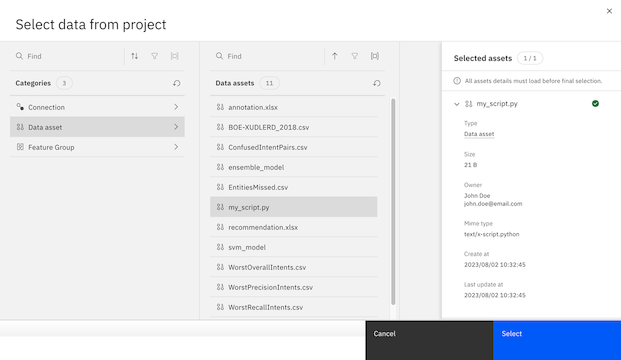
Task: Select WorstPrecisionIntents.csv asset
Action: (293, 287)
